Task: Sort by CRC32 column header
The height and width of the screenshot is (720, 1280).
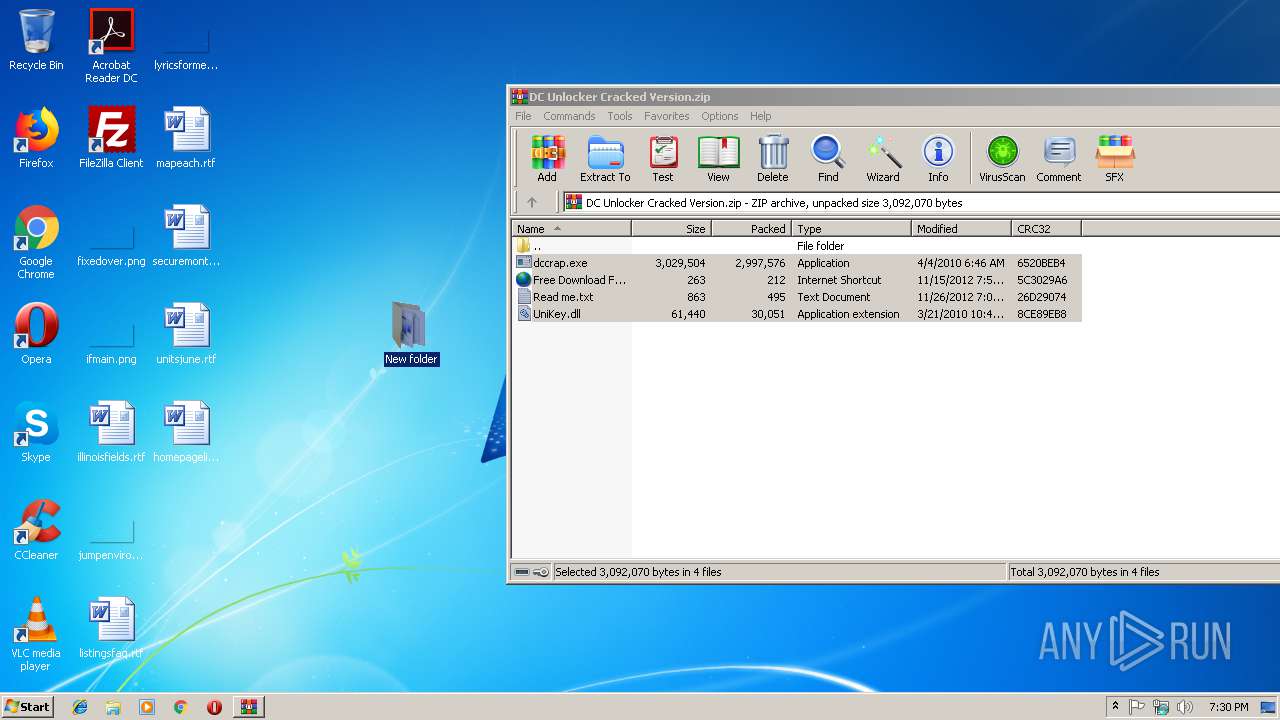Action: coord(1046,228)
